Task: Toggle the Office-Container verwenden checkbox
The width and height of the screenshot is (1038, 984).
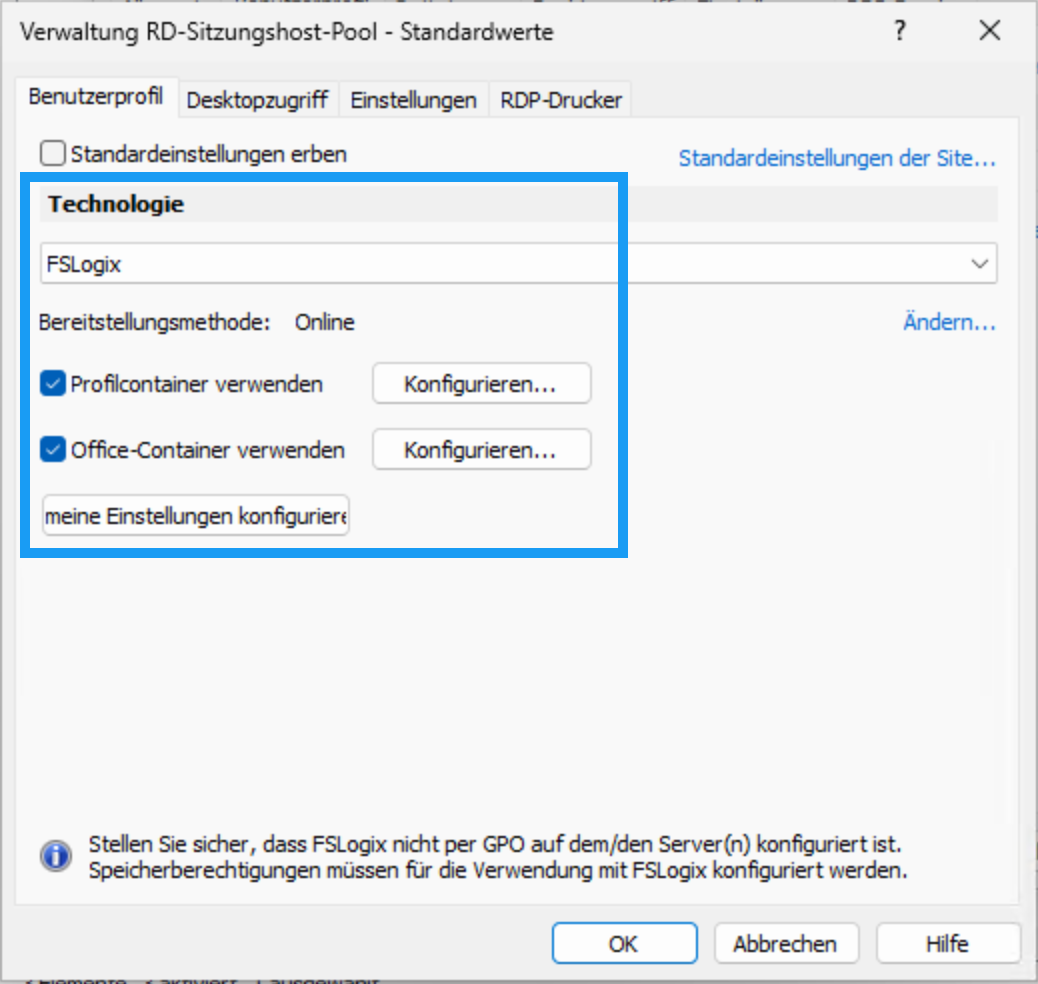Action: pyautogui.click(x=53, y=450)
